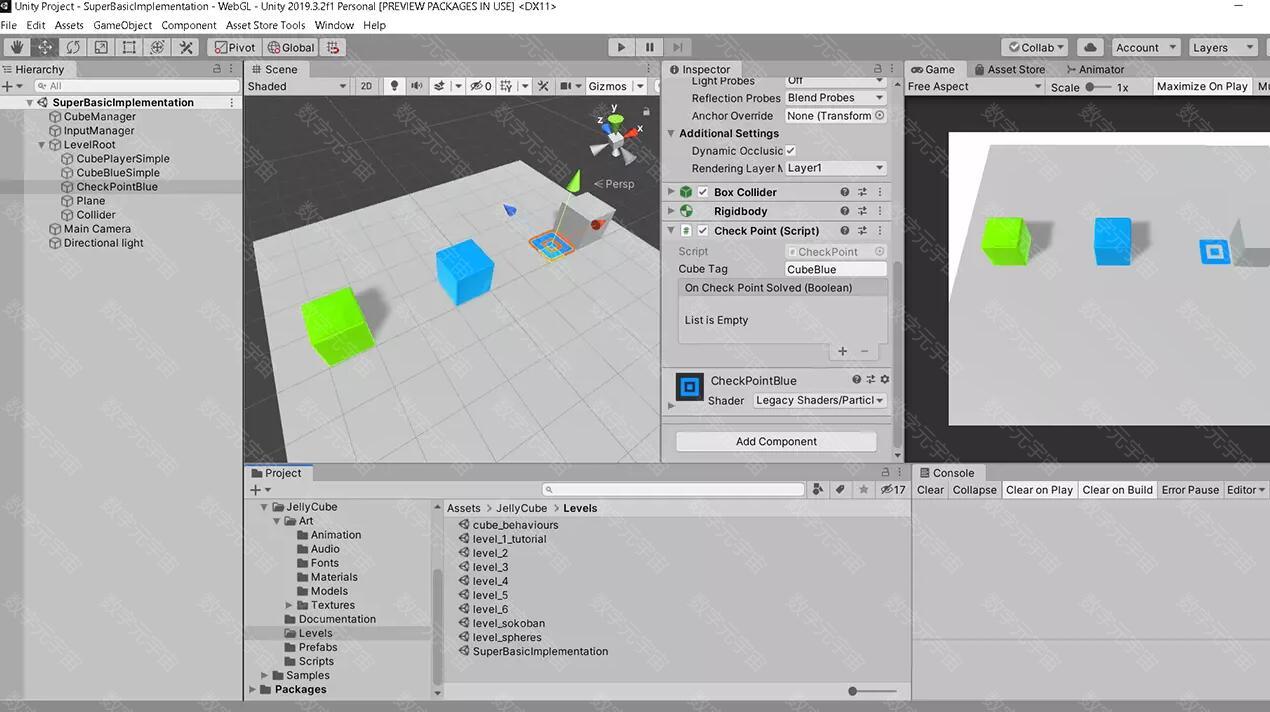This screenshot has width=1270, height=712.
Task: Click the Play button
Action: click(x=621, y=47)
